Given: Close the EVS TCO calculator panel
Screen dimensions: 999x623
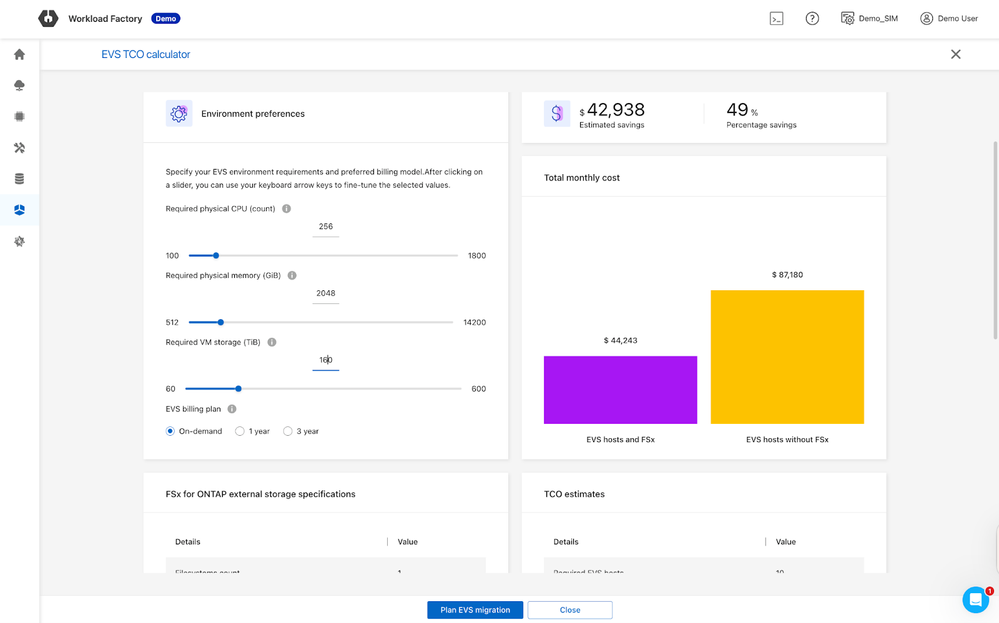Looking at the screenshot, I should tap(955, 55).
